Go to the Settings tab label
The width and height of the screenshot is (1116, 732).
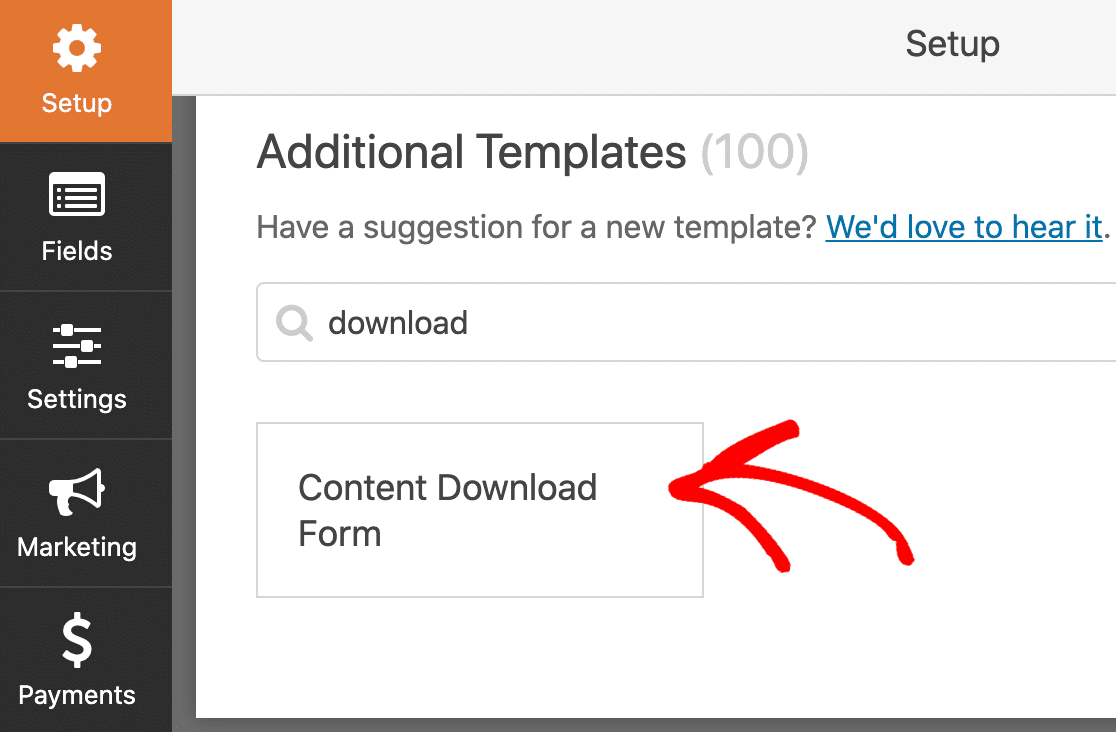[77, 399]
